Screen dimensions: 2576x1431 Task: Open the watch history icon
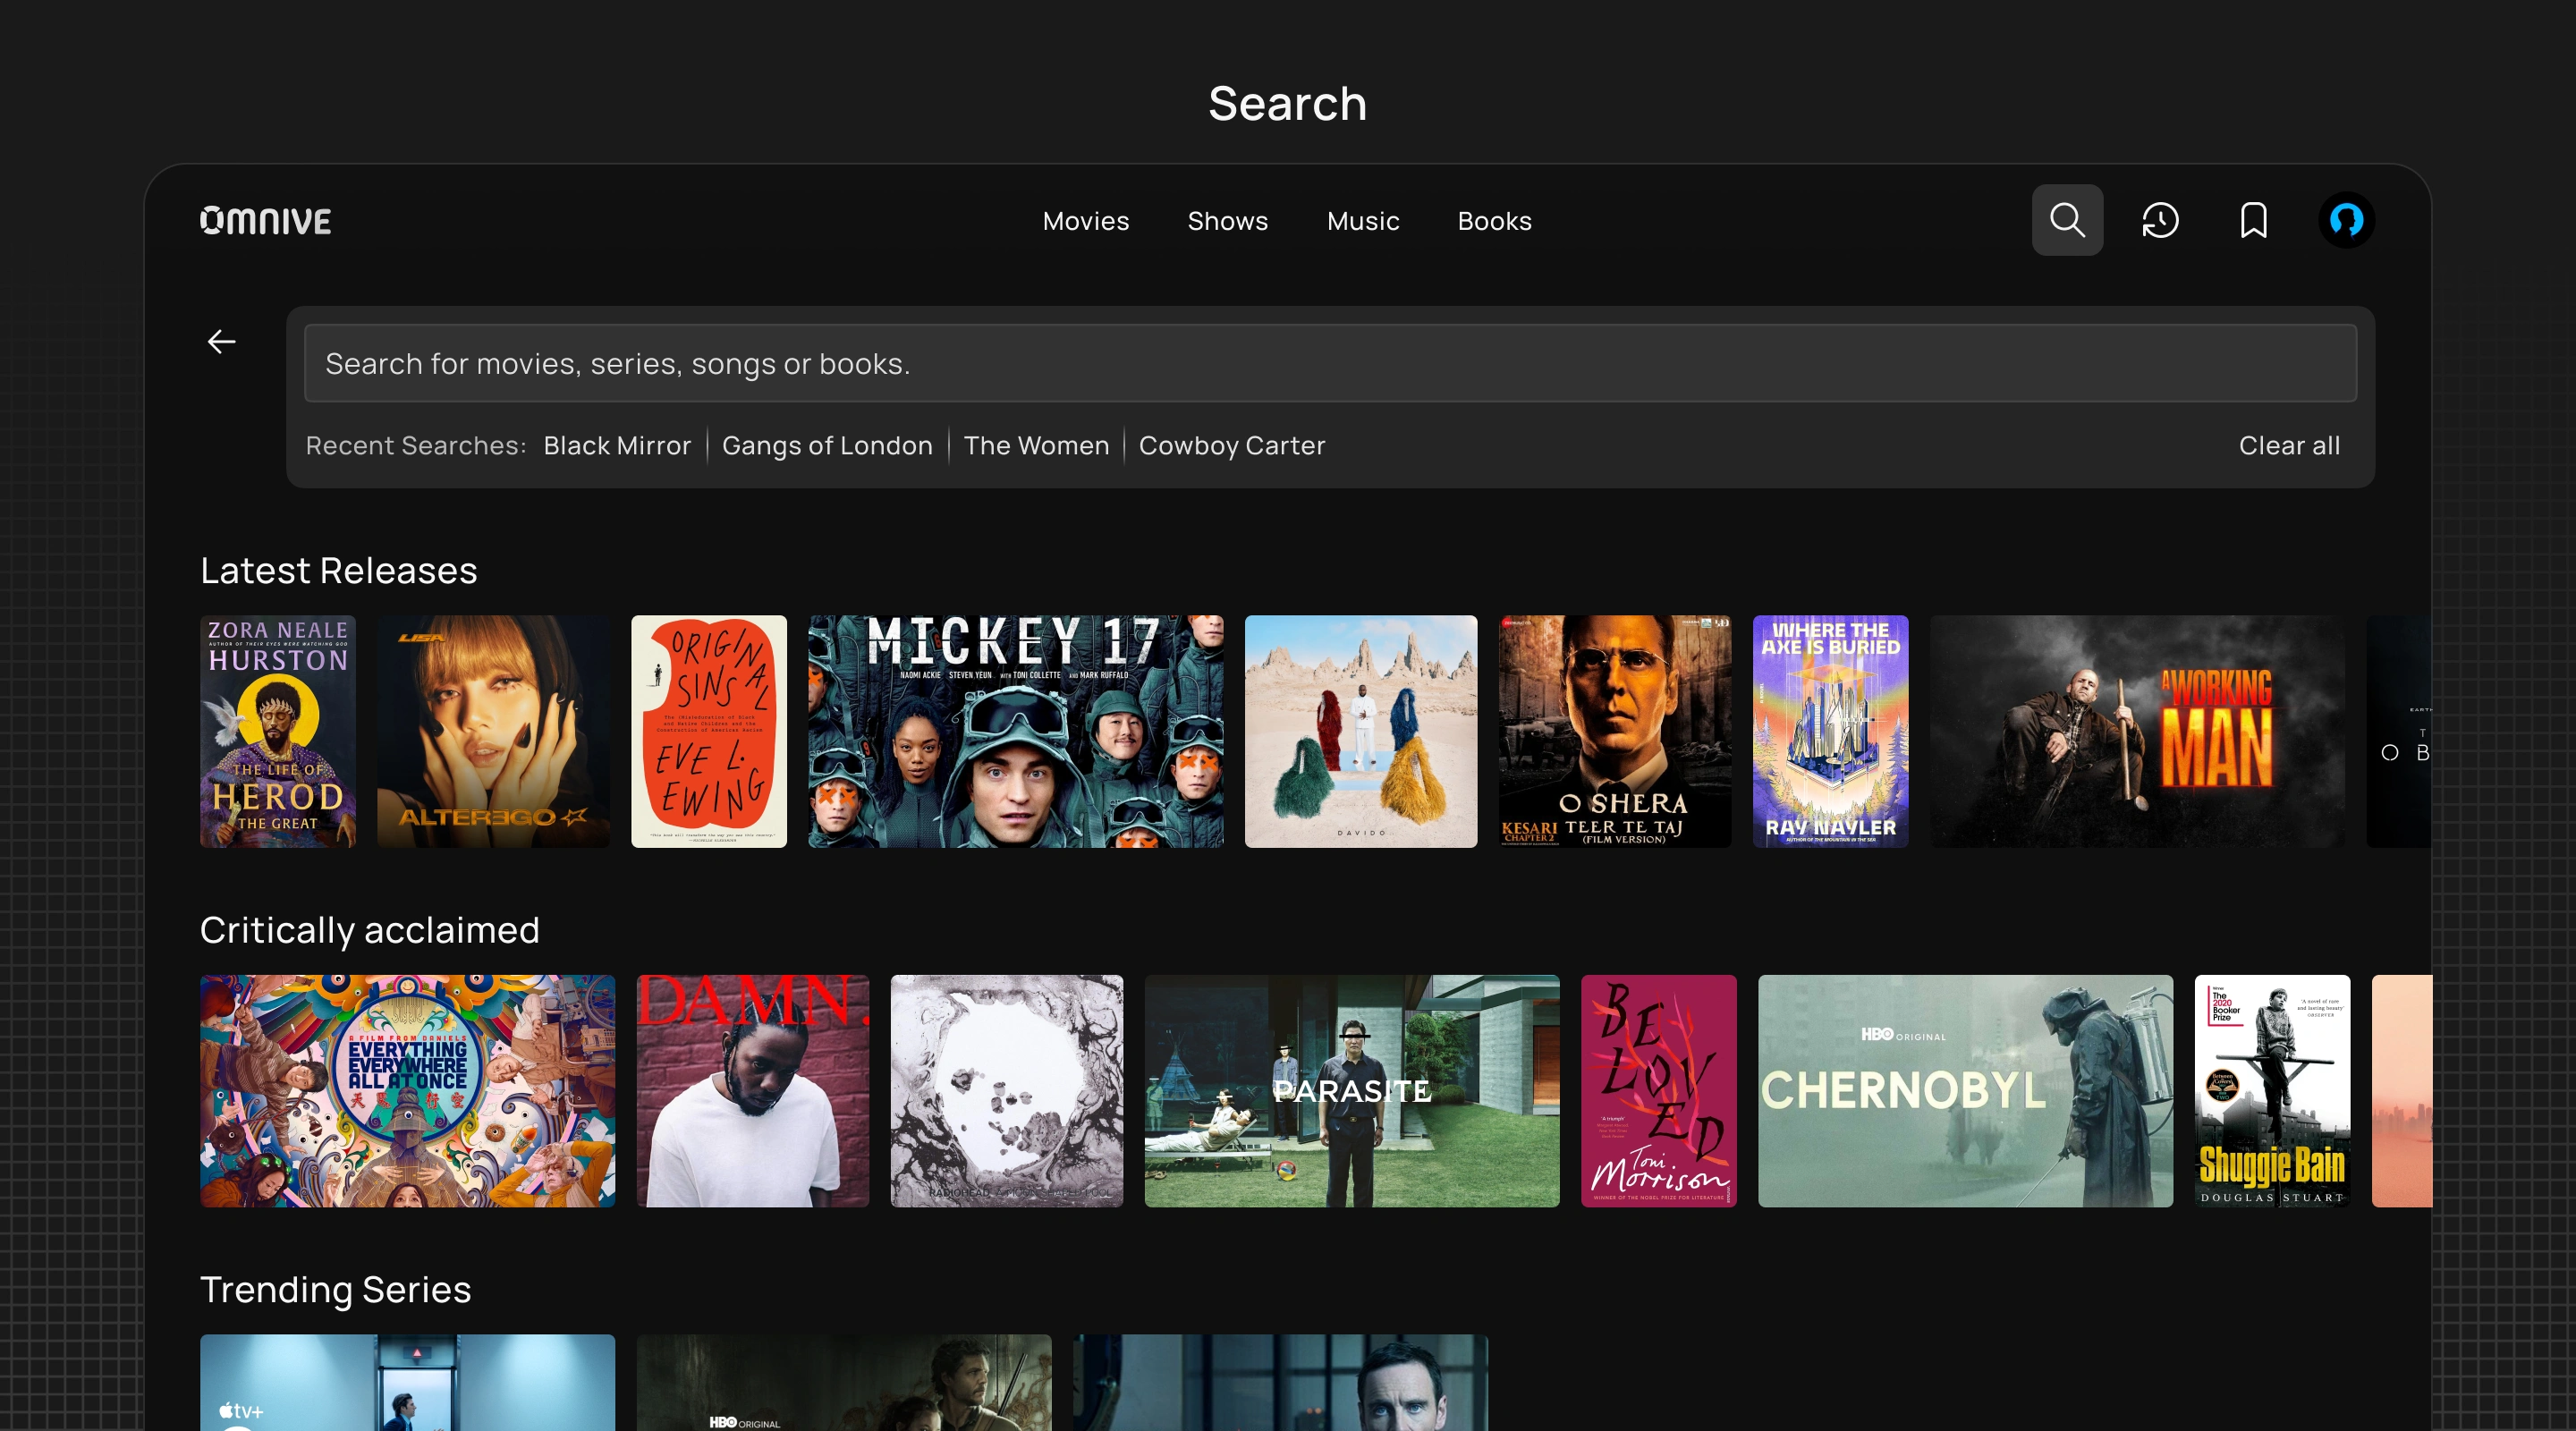coord(2159,220)
